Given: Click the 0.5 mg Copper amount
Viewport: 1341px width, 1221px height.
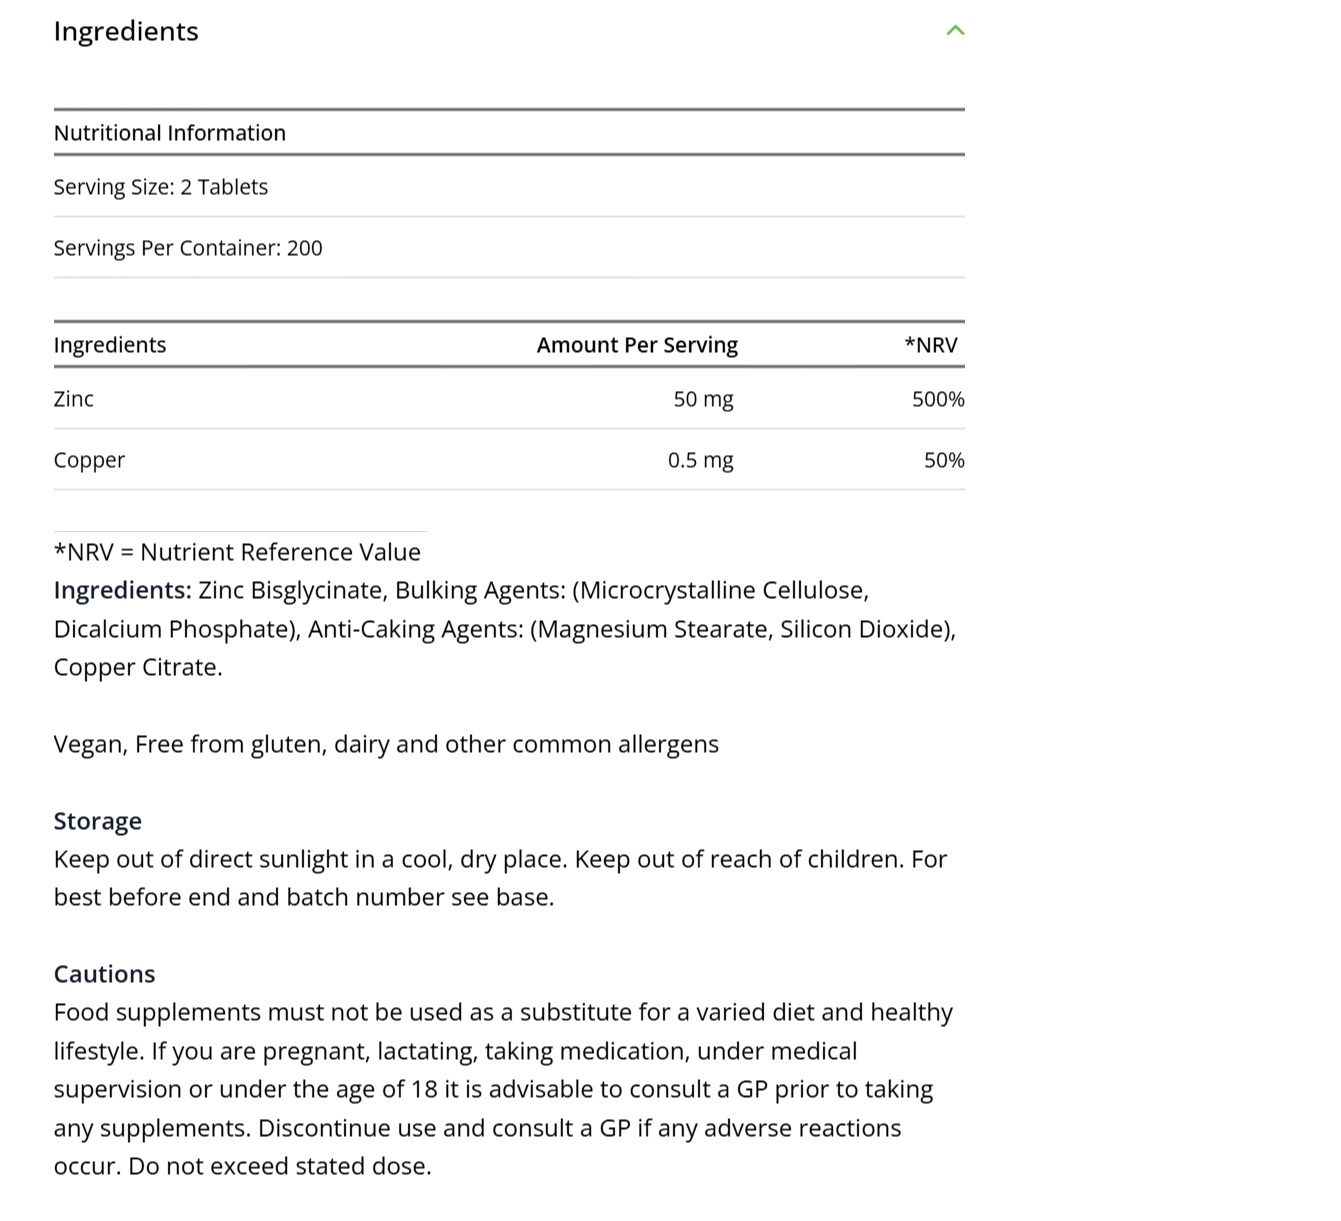Looking at the screenshot, I should [x=700, y=460].
